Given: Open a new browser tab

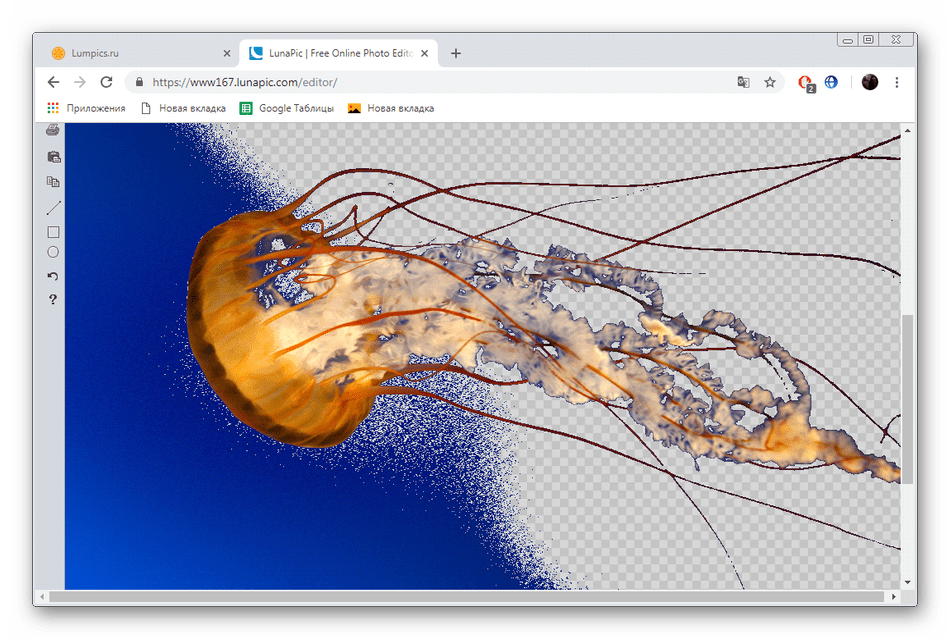Looking at the screenshot, I should pyautogui.click(x=456, y=53).
